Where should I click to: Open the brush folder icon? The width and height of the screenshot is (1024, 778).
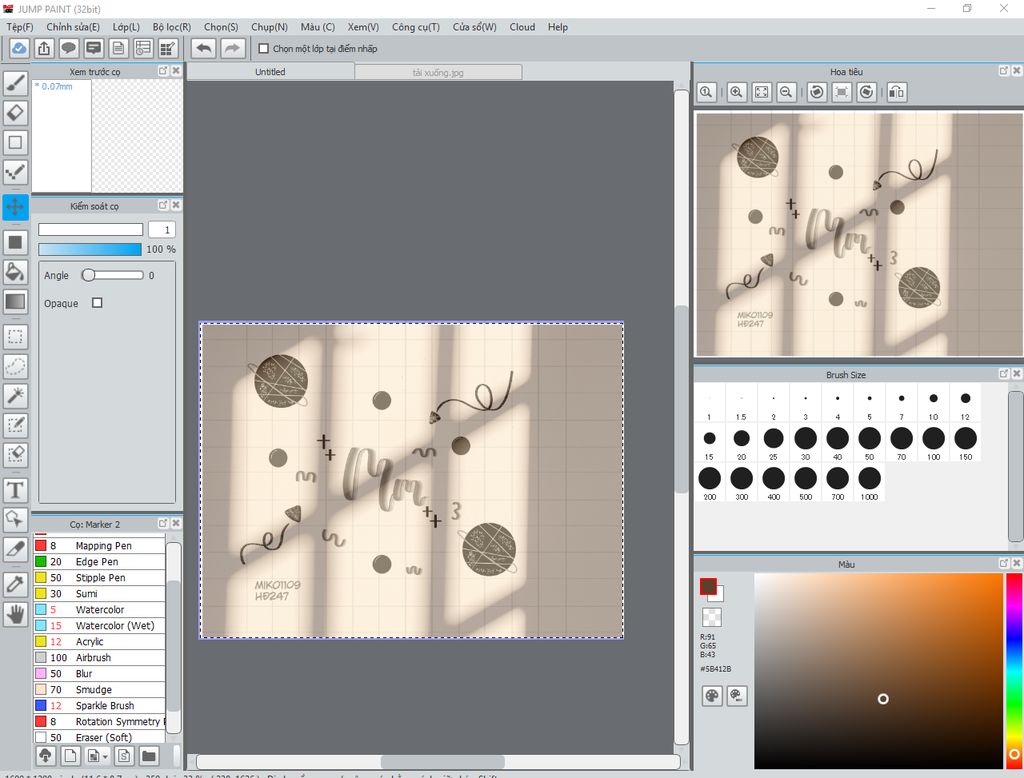(149, 756)
